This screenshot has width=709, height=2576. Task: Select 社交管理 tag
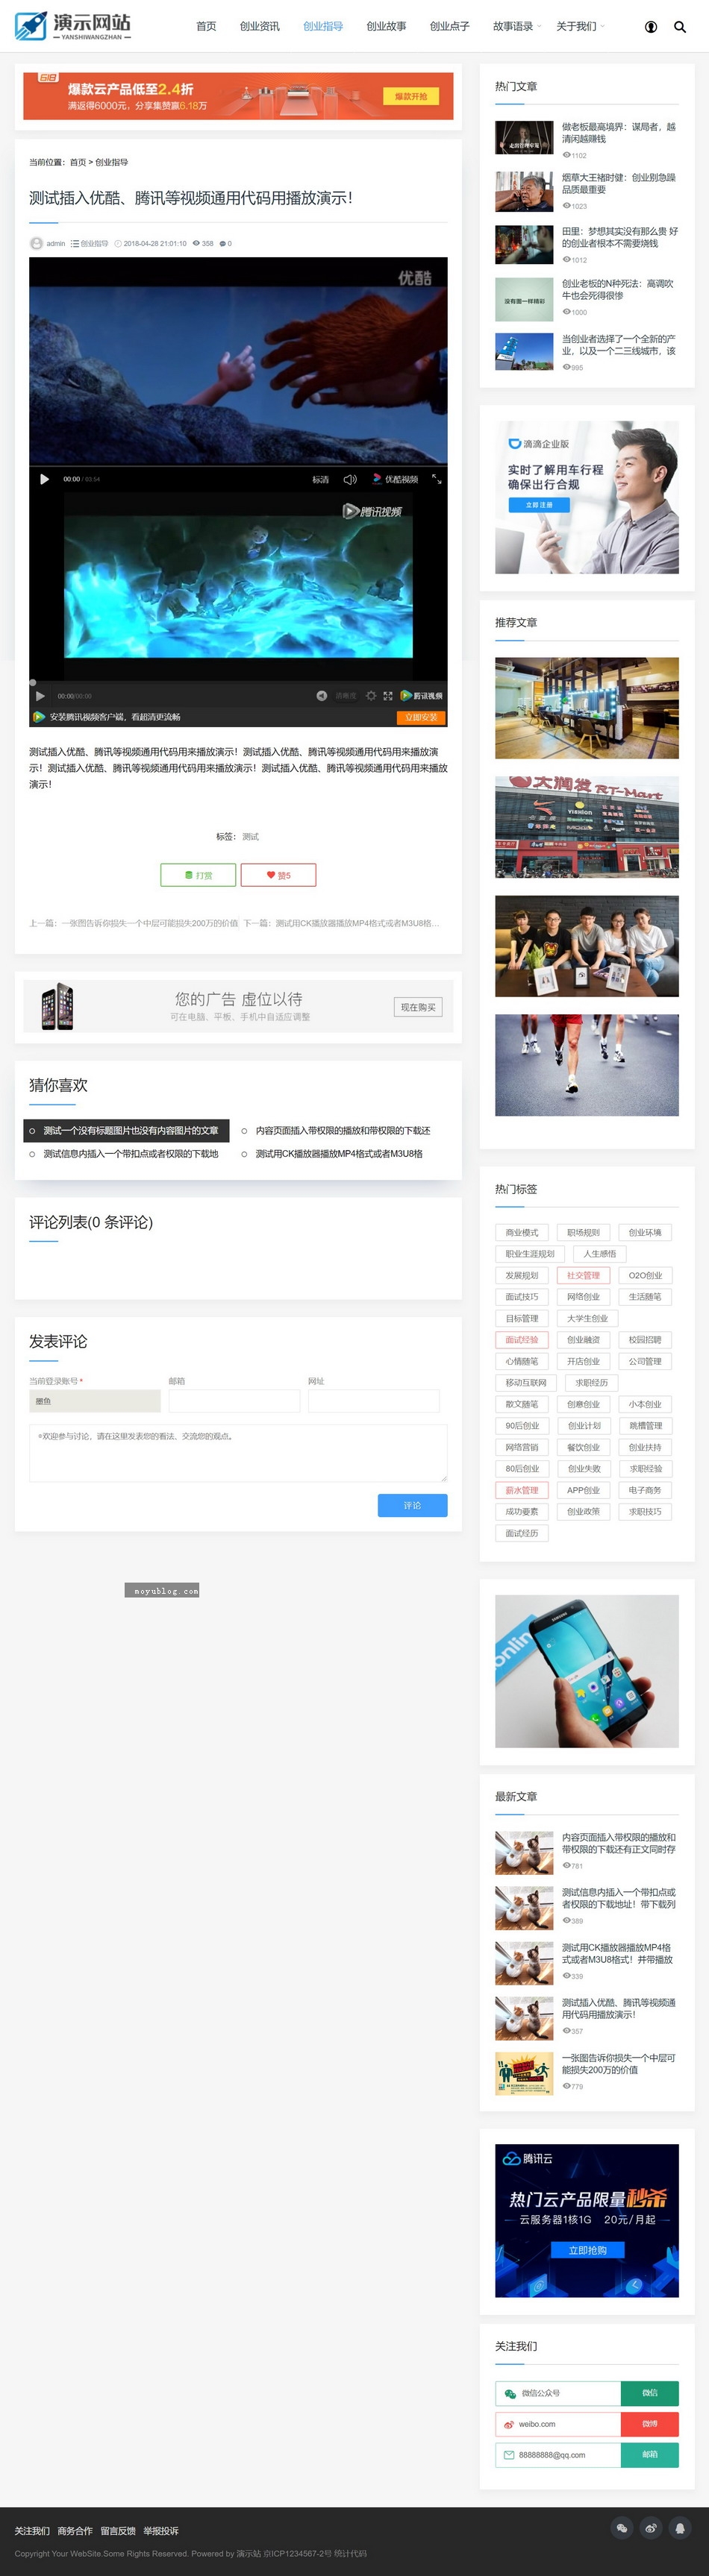point(583,1275)
